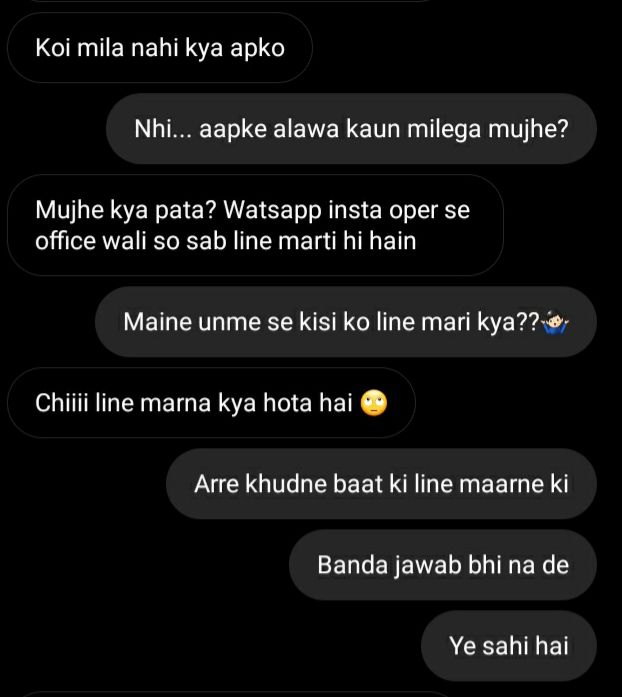Click the word 'Watsapp' in the message
Viewport: 622px width, 697px height.
click(x=272, y=210)
